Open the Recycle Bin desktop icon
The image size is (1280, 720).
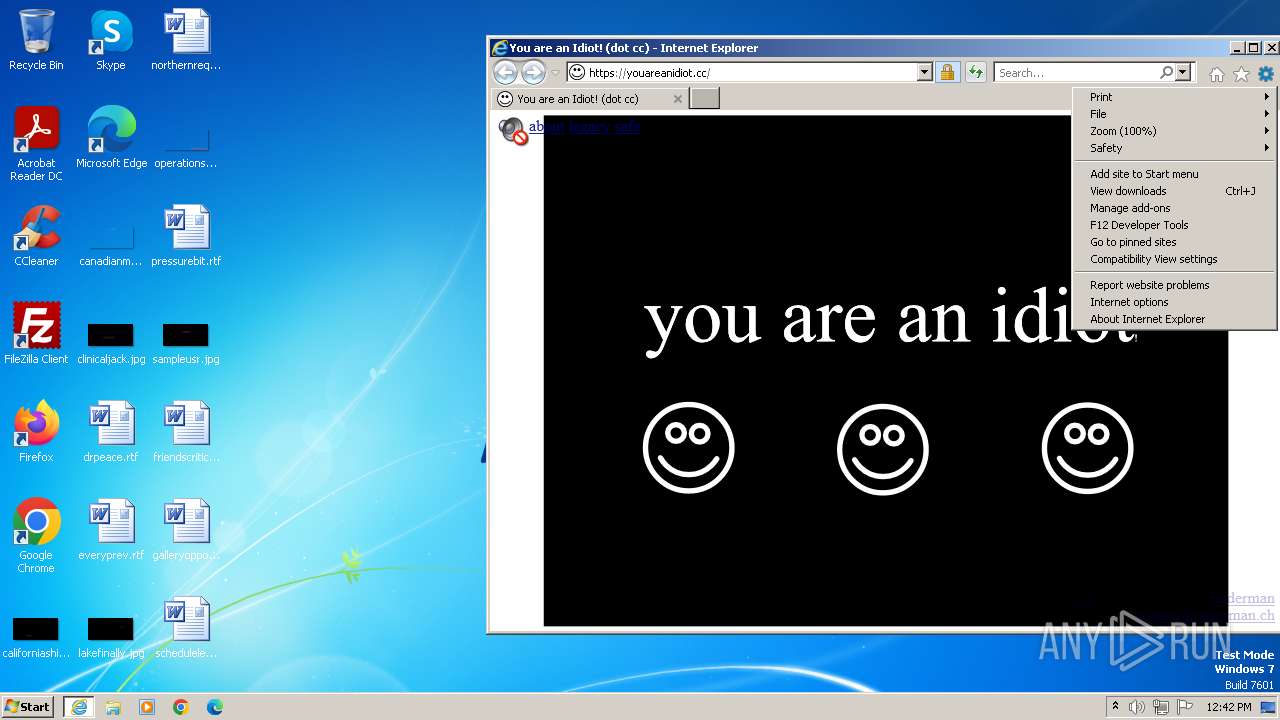(x=36, y=40)
